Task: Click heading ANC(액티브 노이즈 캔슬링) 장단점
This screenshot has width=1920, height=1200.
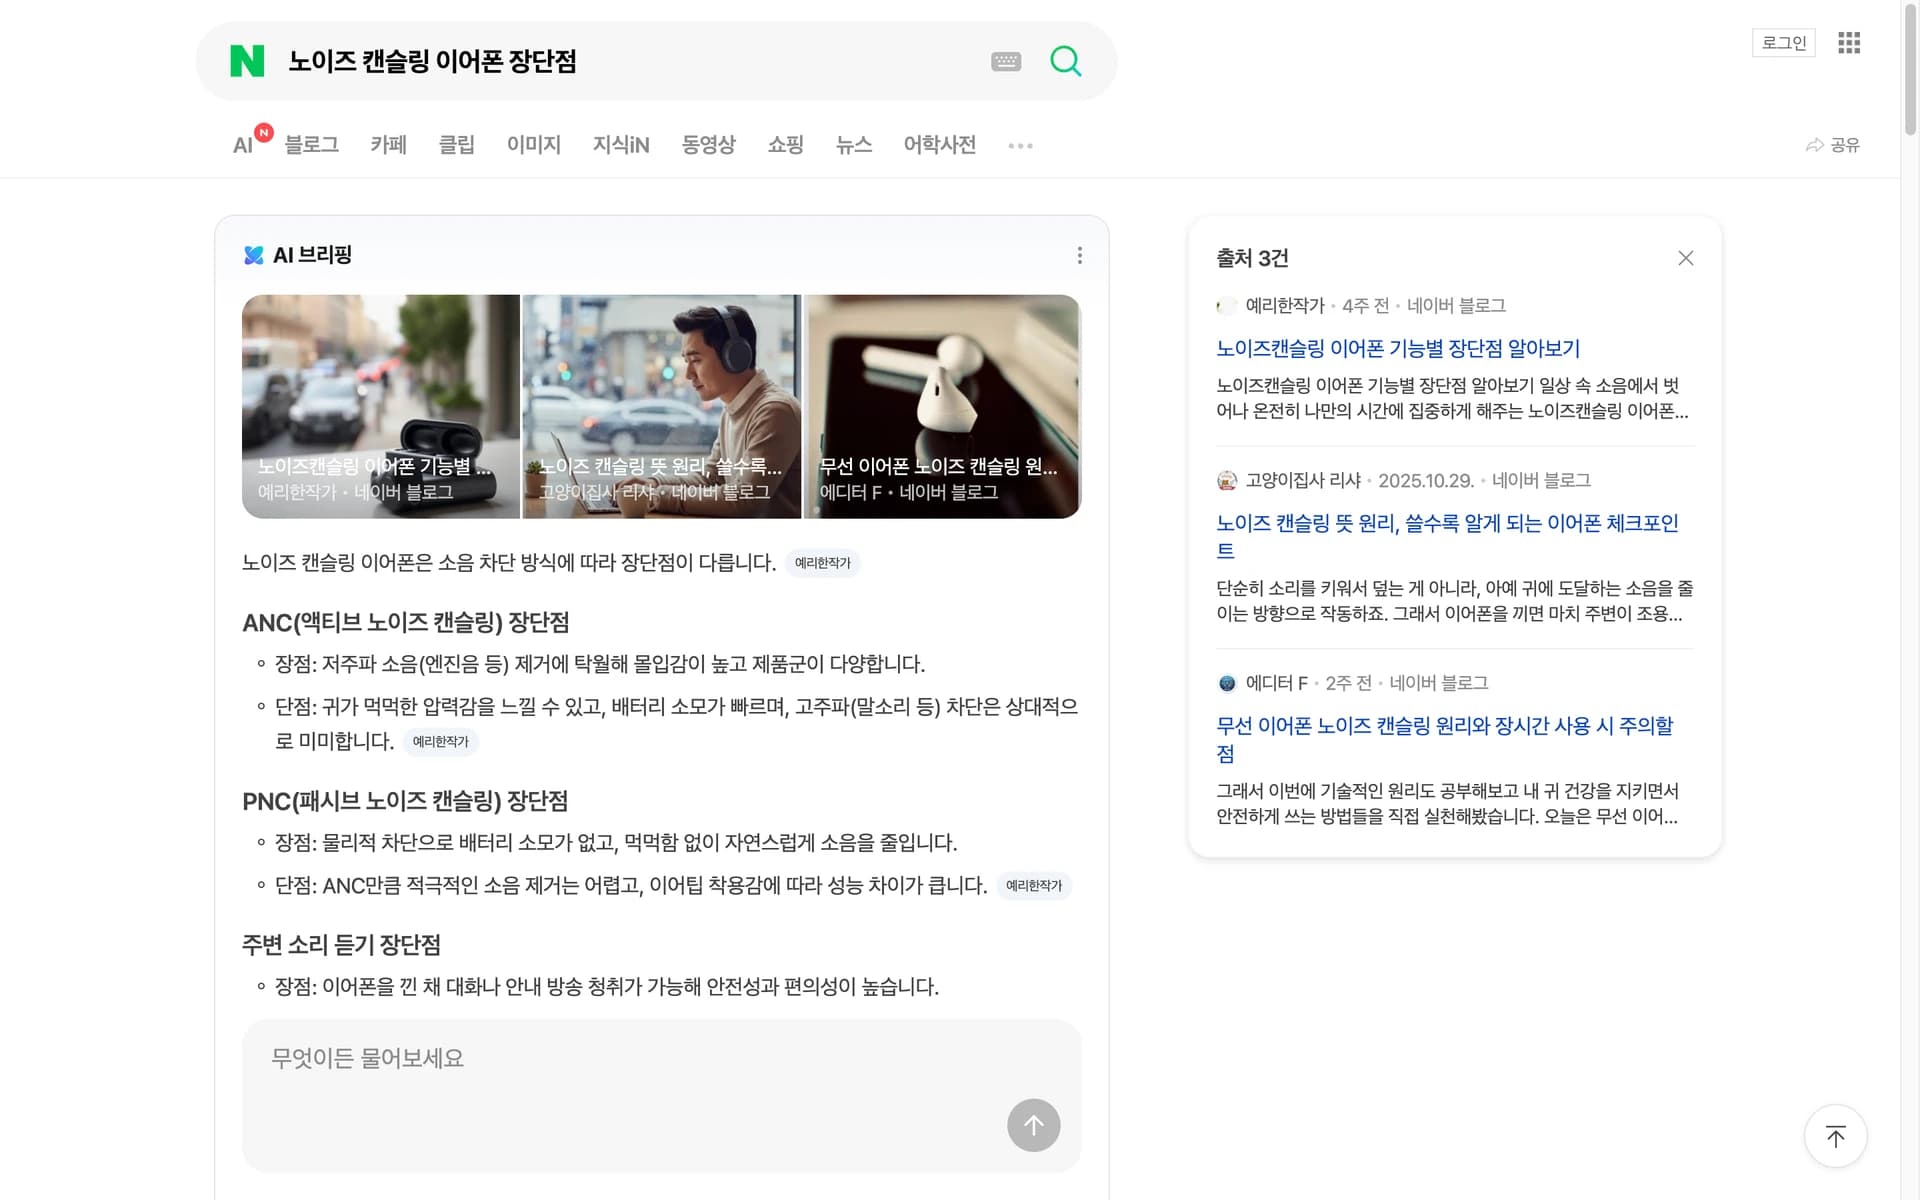Action: (406, 623)
